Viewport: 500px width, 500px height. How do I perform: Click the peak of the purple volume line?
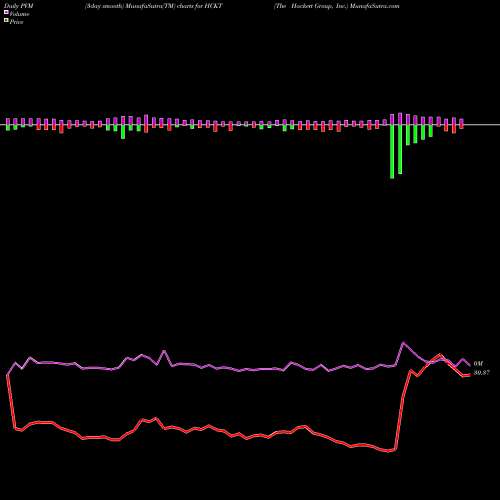pos(404,342)
